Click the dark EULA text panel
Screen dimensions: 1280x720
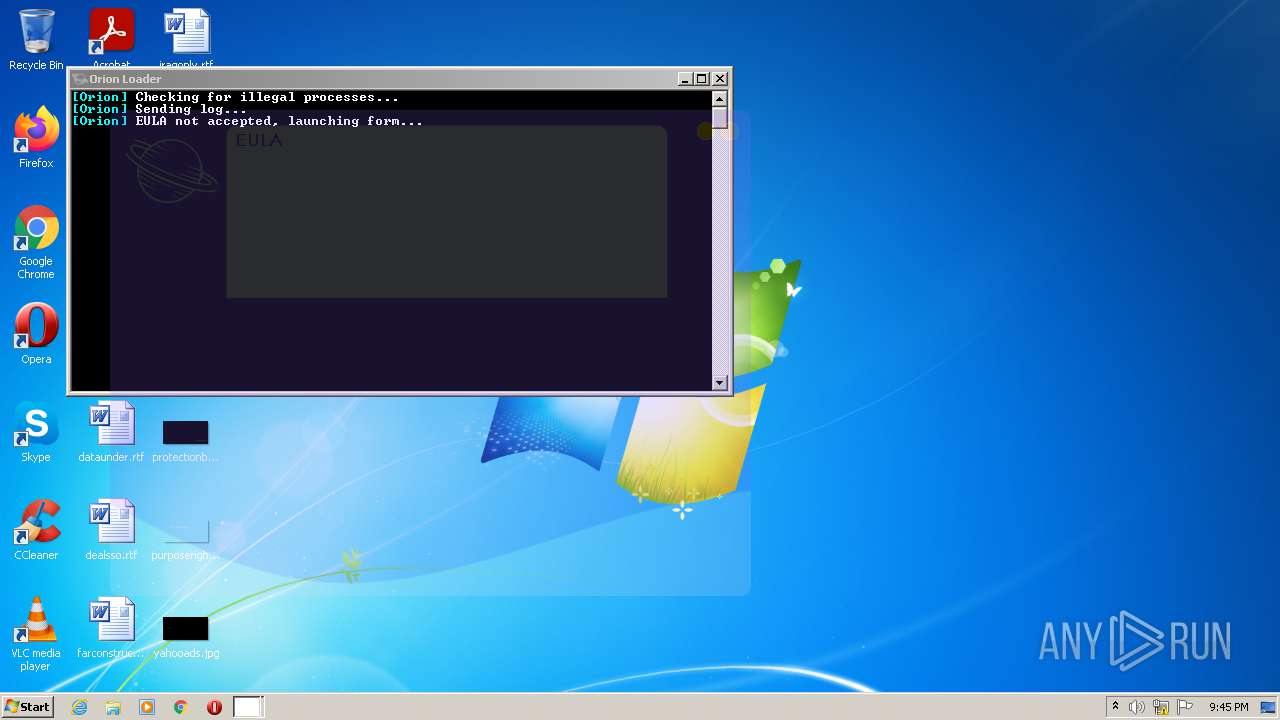click(x=446, y=212)
